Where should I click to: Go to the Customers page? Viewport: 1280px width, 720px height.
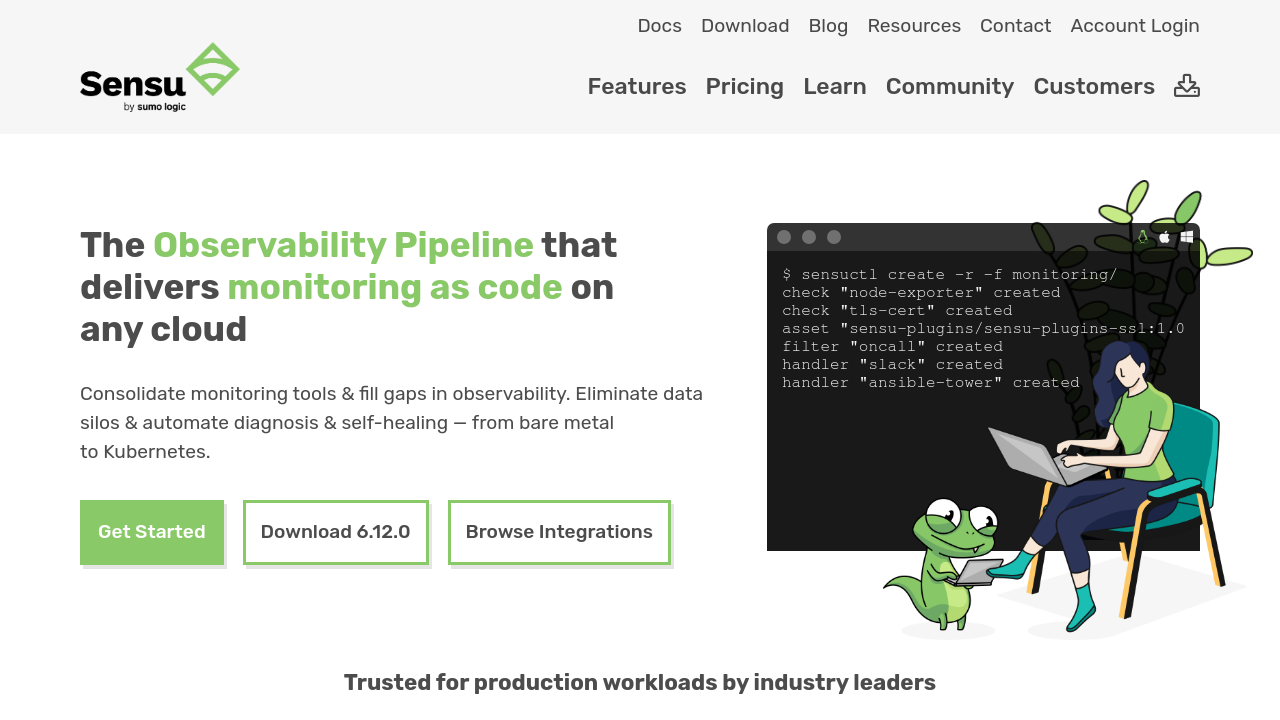(x=1093, y=87)
